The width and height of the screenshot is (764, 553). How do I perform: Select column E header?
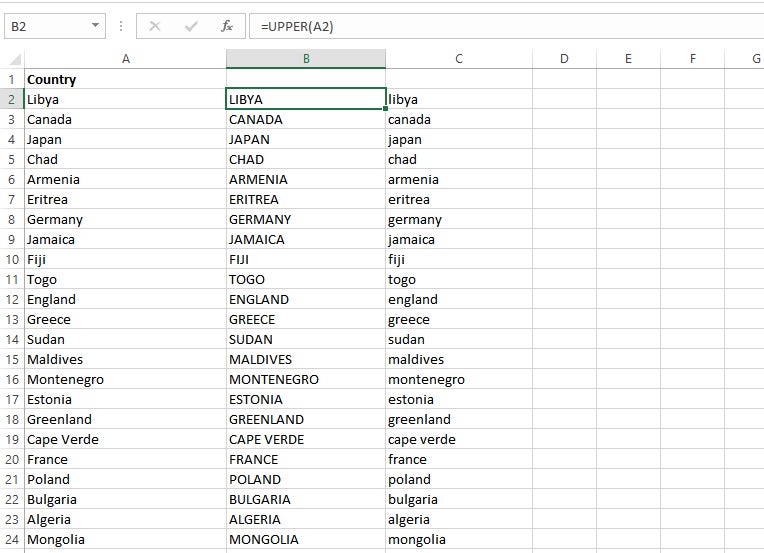point(629,59)
